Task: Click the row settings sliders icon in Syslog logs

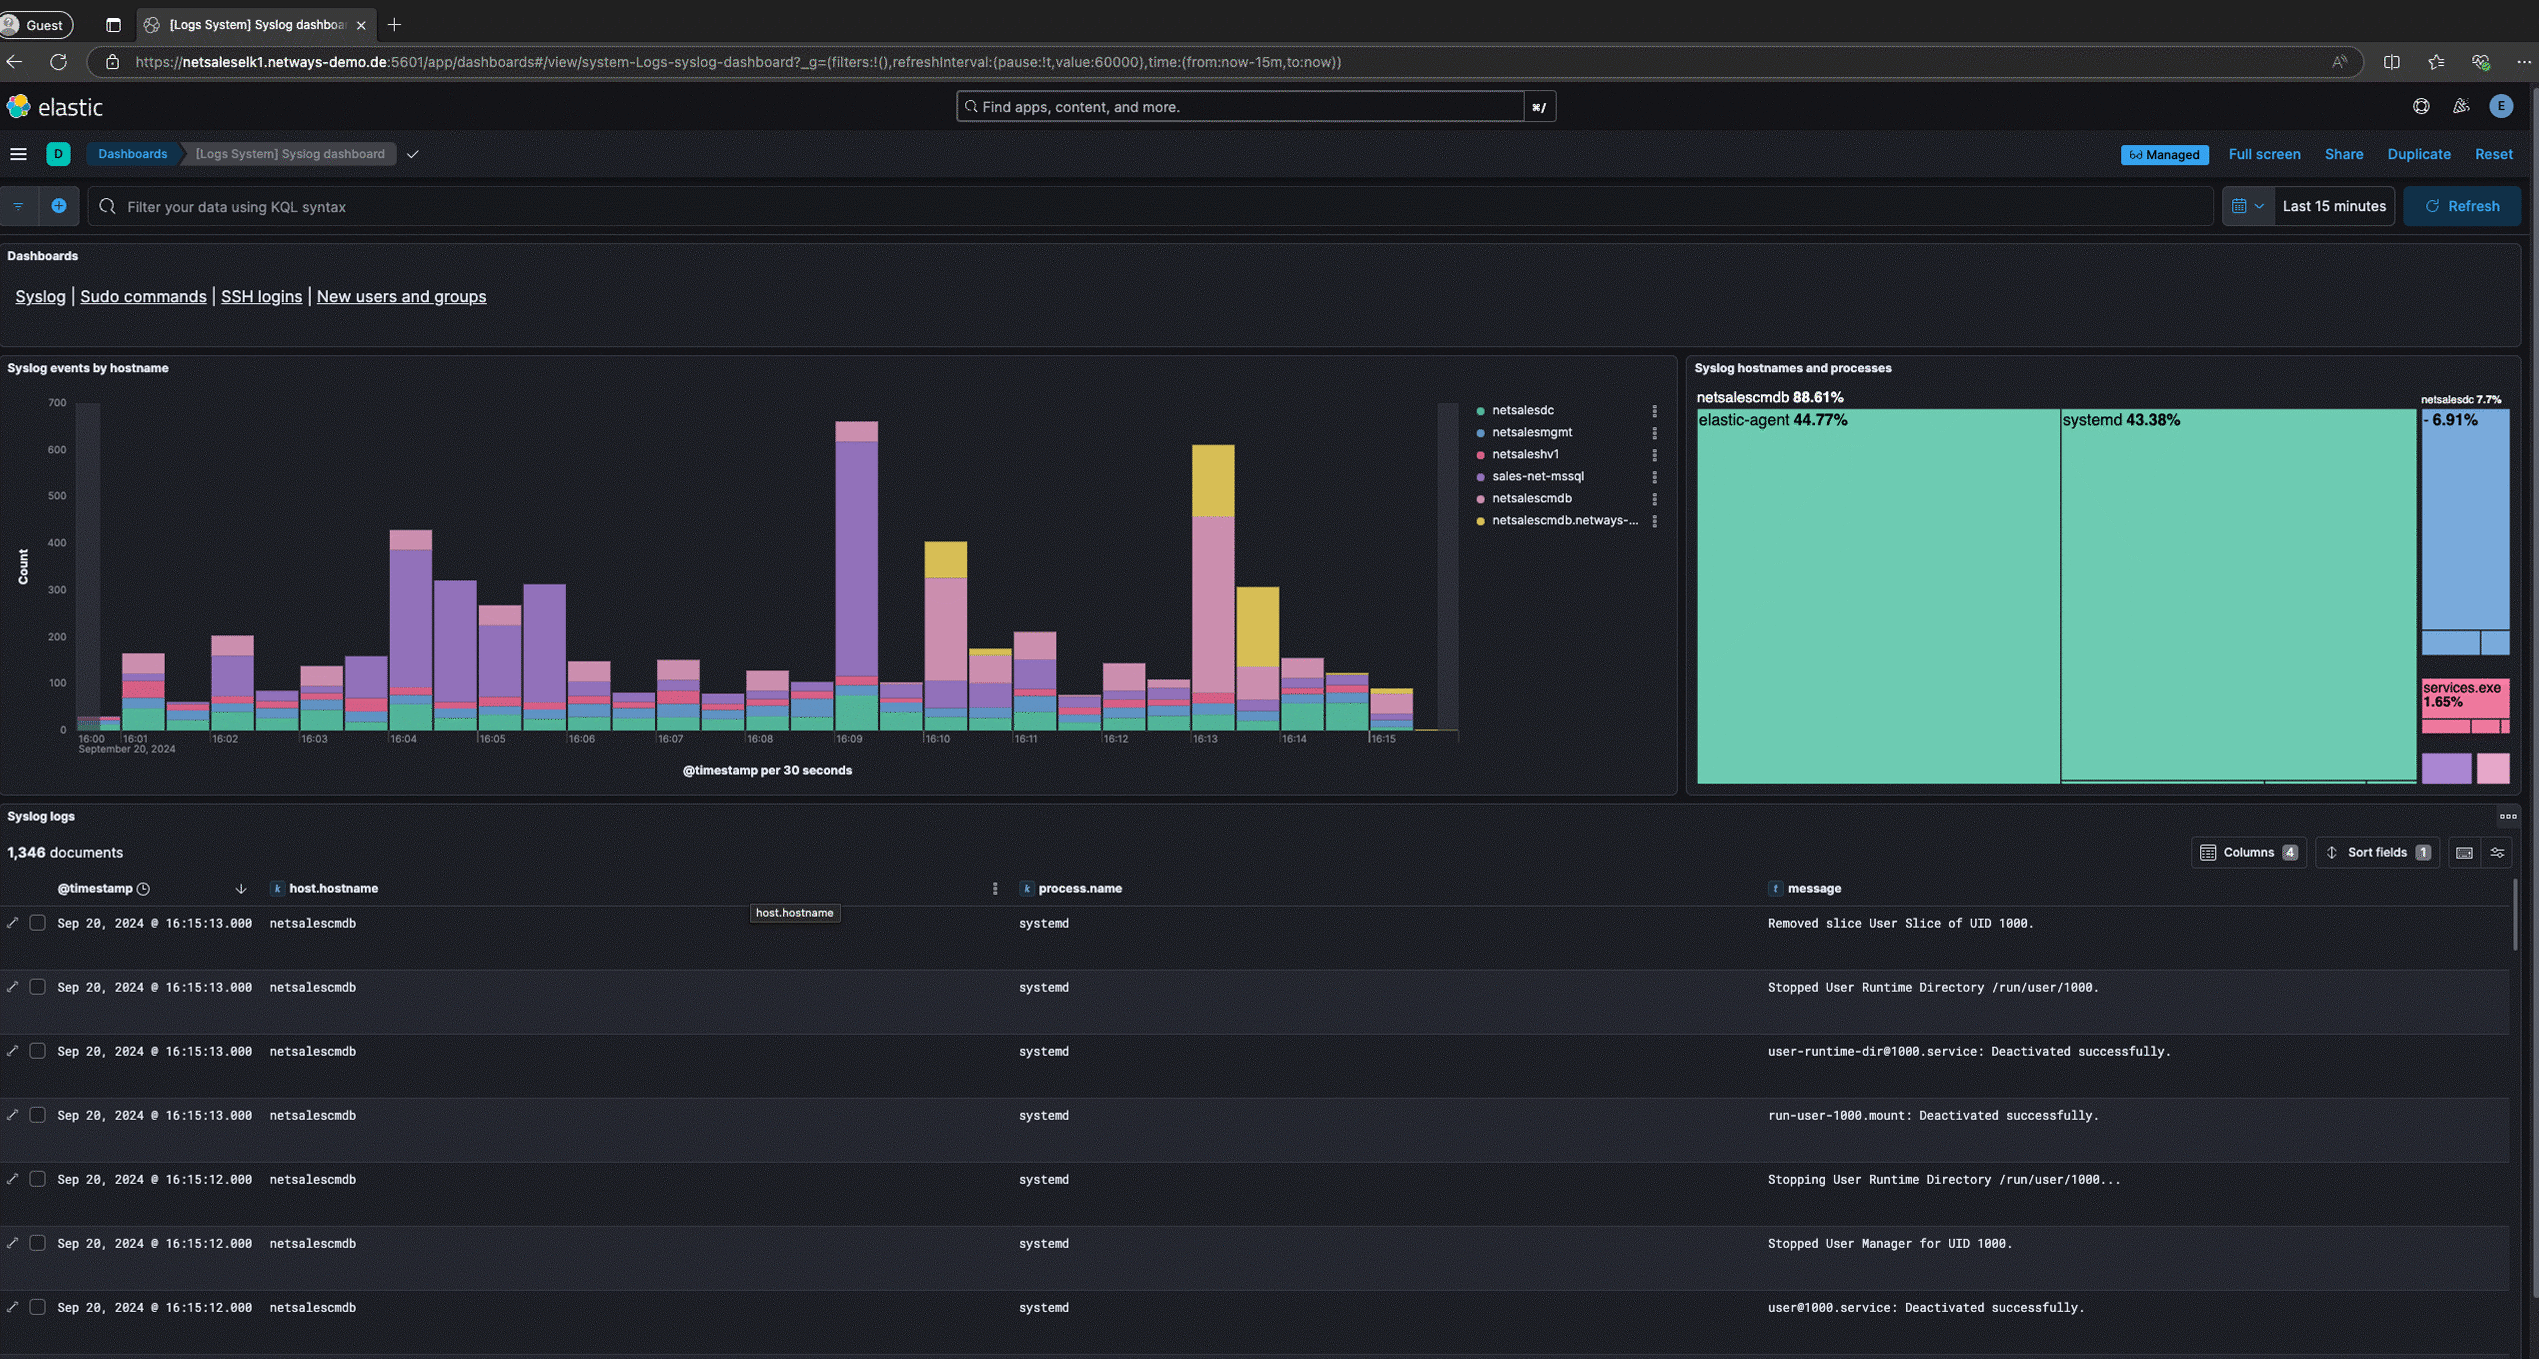Action: [2497, 852]
